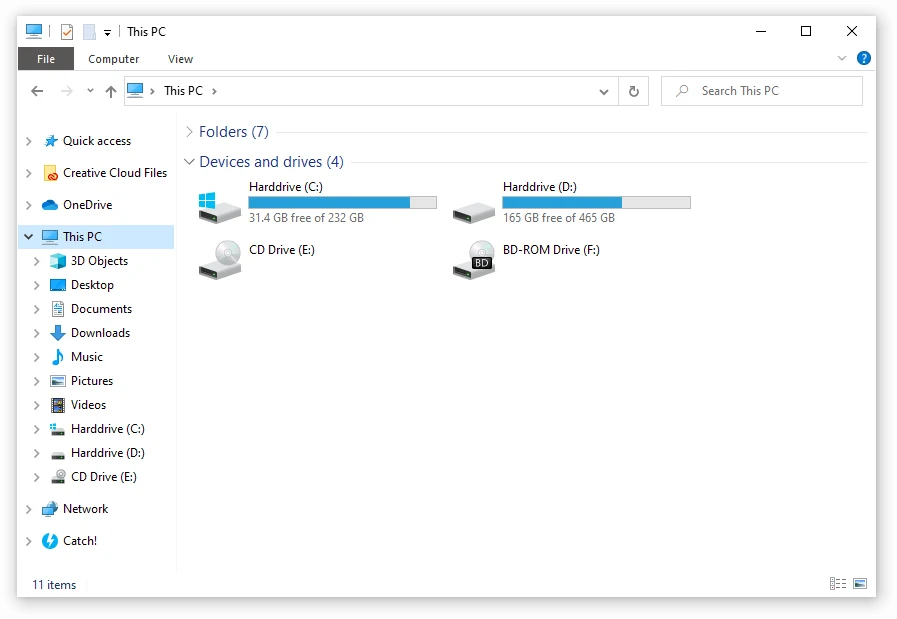Collapse the Devices and drives group
This screenshot has height=619, width=897.
189,162
